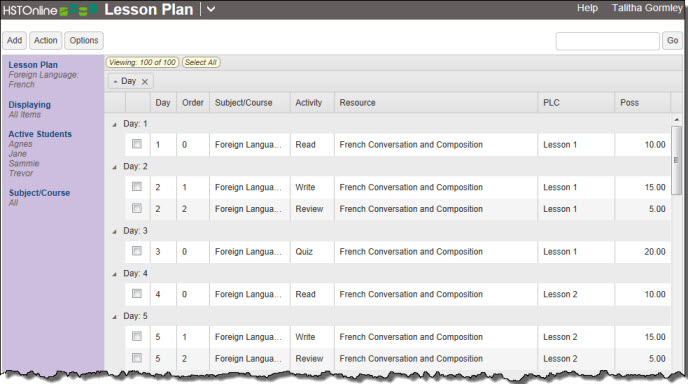Check the Day 2 Review row checkbox
The height and width of the screenshot is (384, 688).
coord(137,208)
